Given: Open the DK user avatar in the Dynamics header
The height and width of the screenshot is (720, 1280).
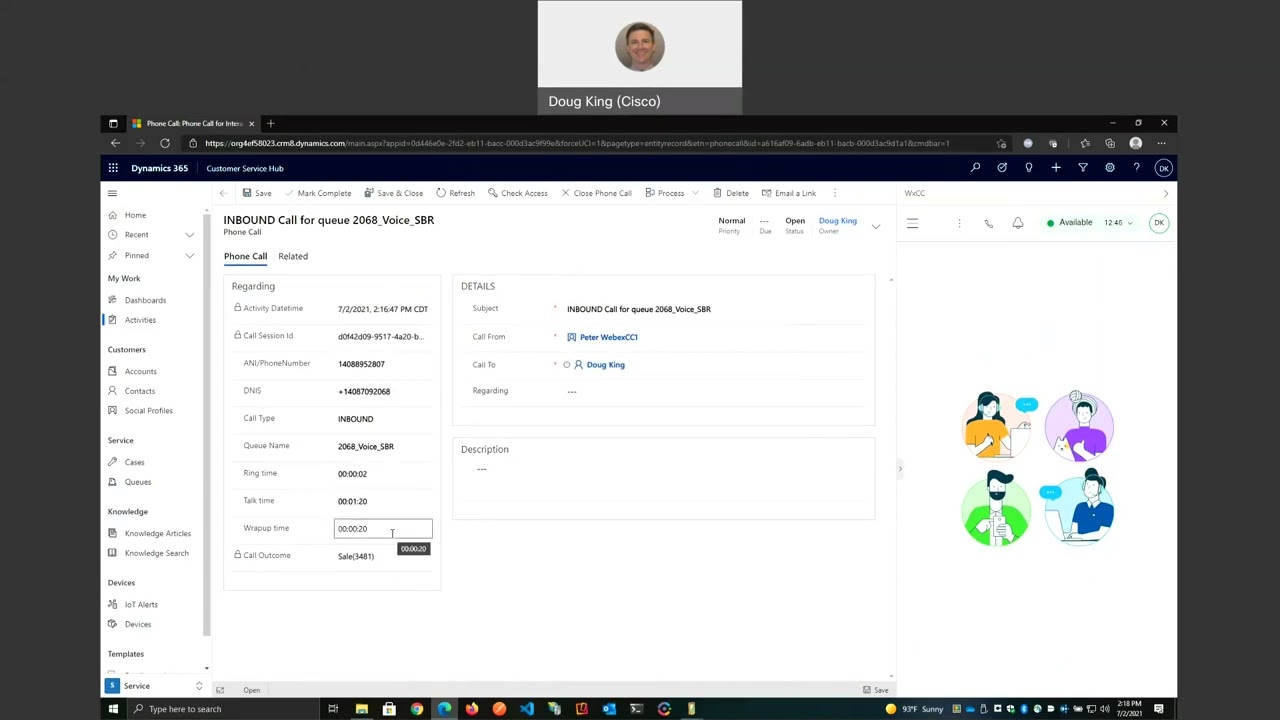Looking at the screenshot, I should (x=1163, y=168).
